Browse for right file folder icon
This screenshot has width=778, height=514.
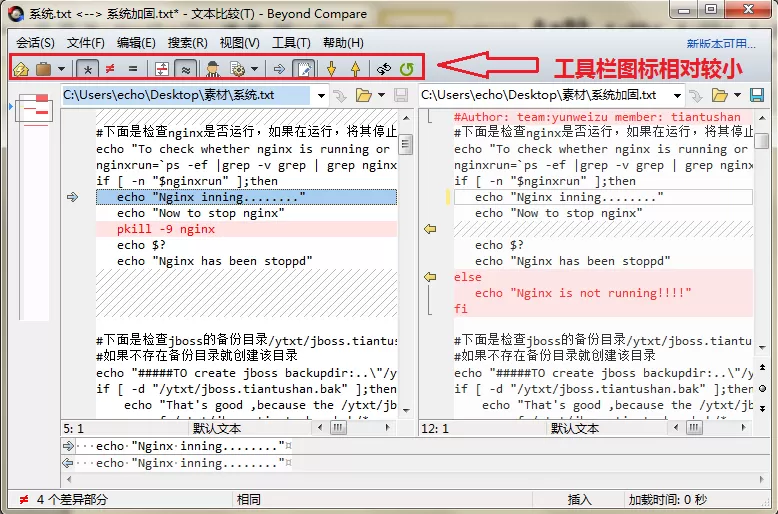pyautogui.click(x=719, y=95)
